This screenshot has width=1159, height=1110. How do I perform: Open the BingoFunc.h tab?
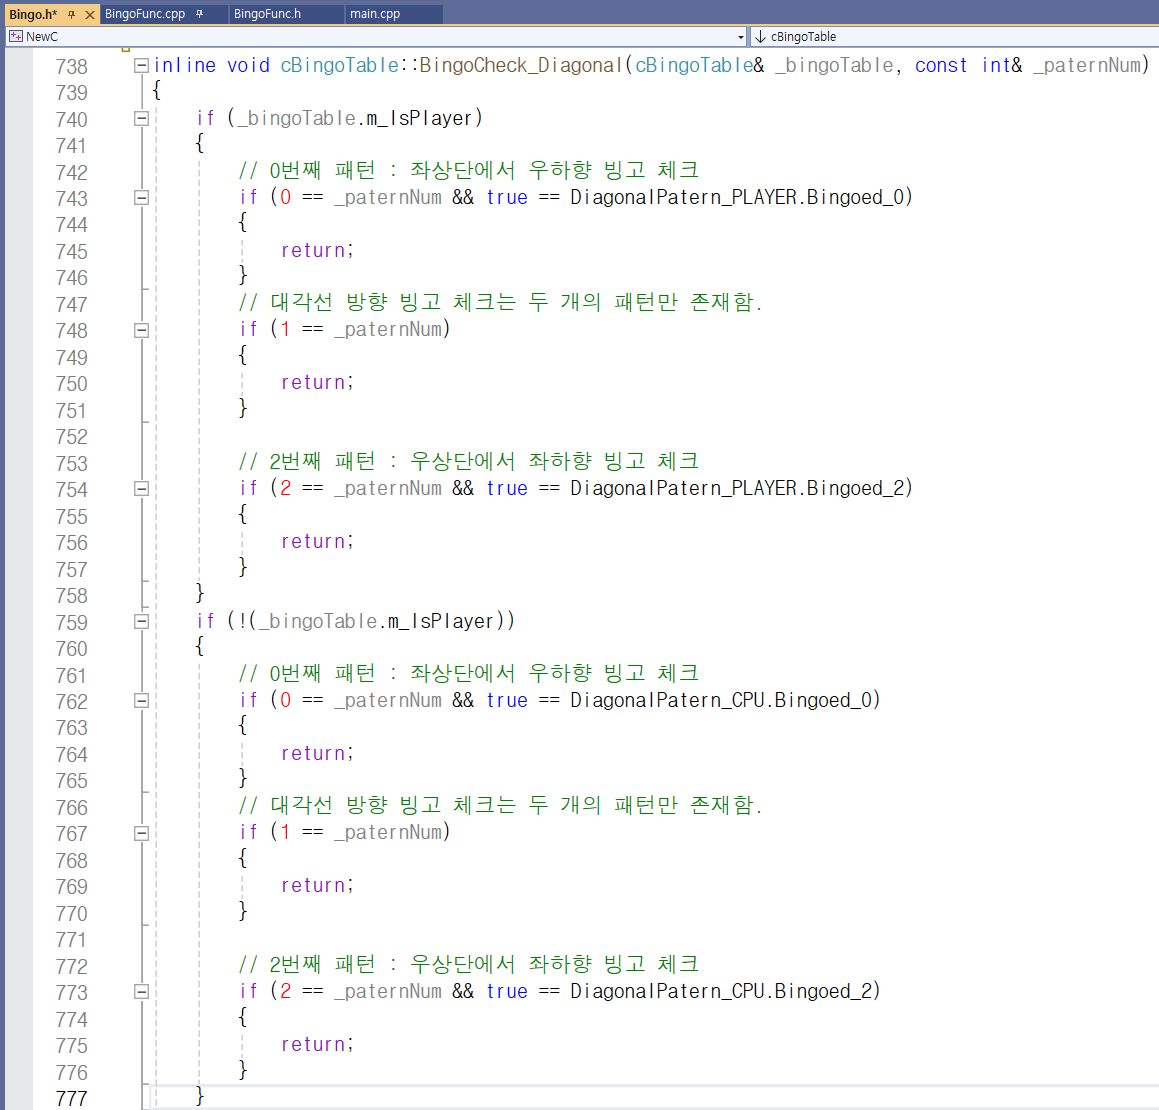268,13
